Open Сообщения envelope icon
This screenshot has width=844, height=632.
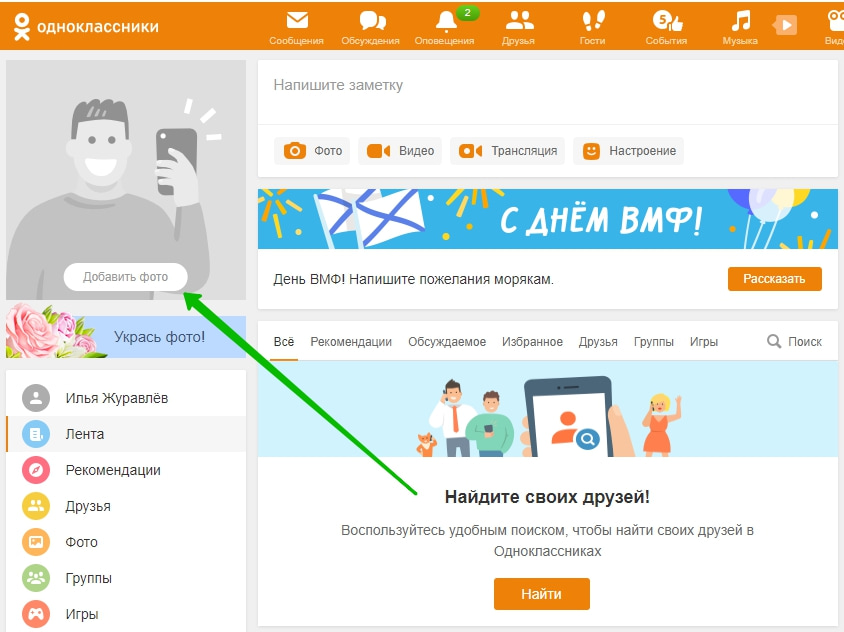pyautogui.click(x=297, y=20)
